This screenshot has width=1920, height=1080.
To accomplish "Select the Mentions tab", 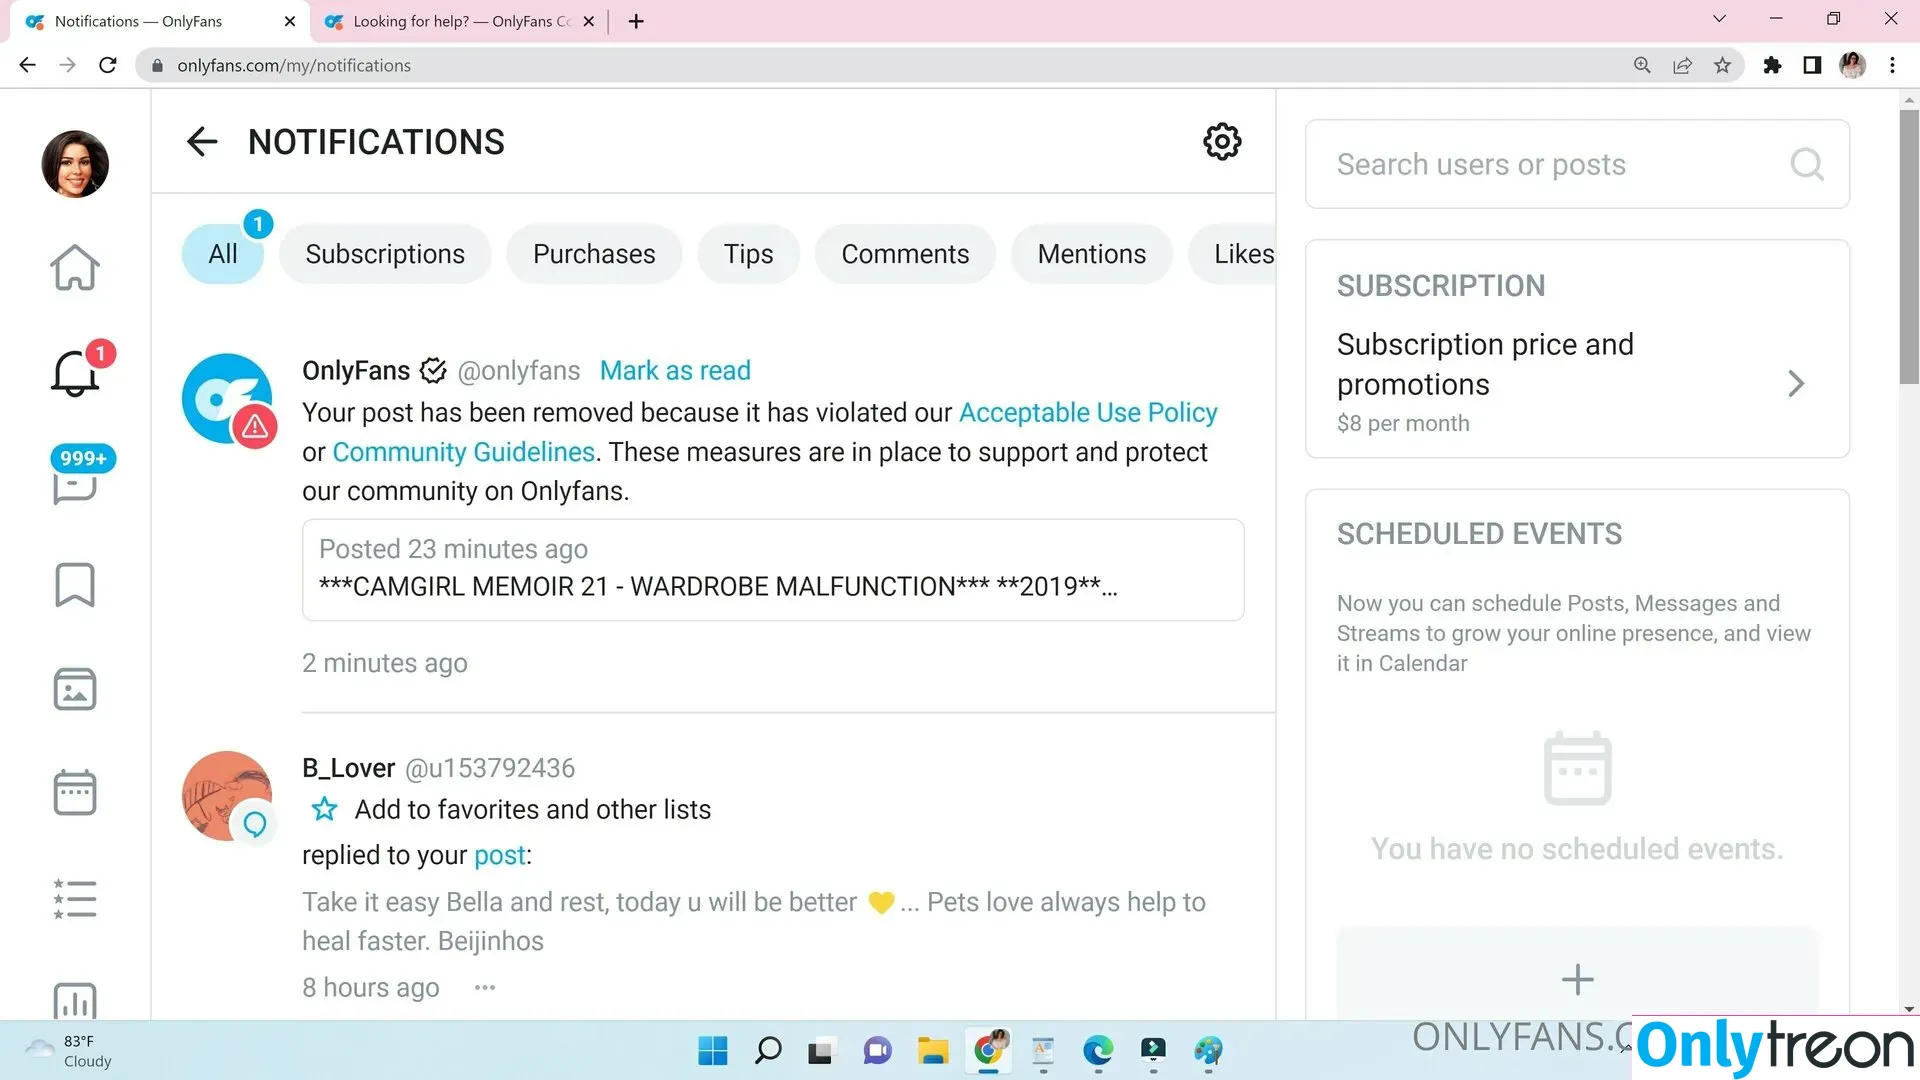I will (1092, 254).
